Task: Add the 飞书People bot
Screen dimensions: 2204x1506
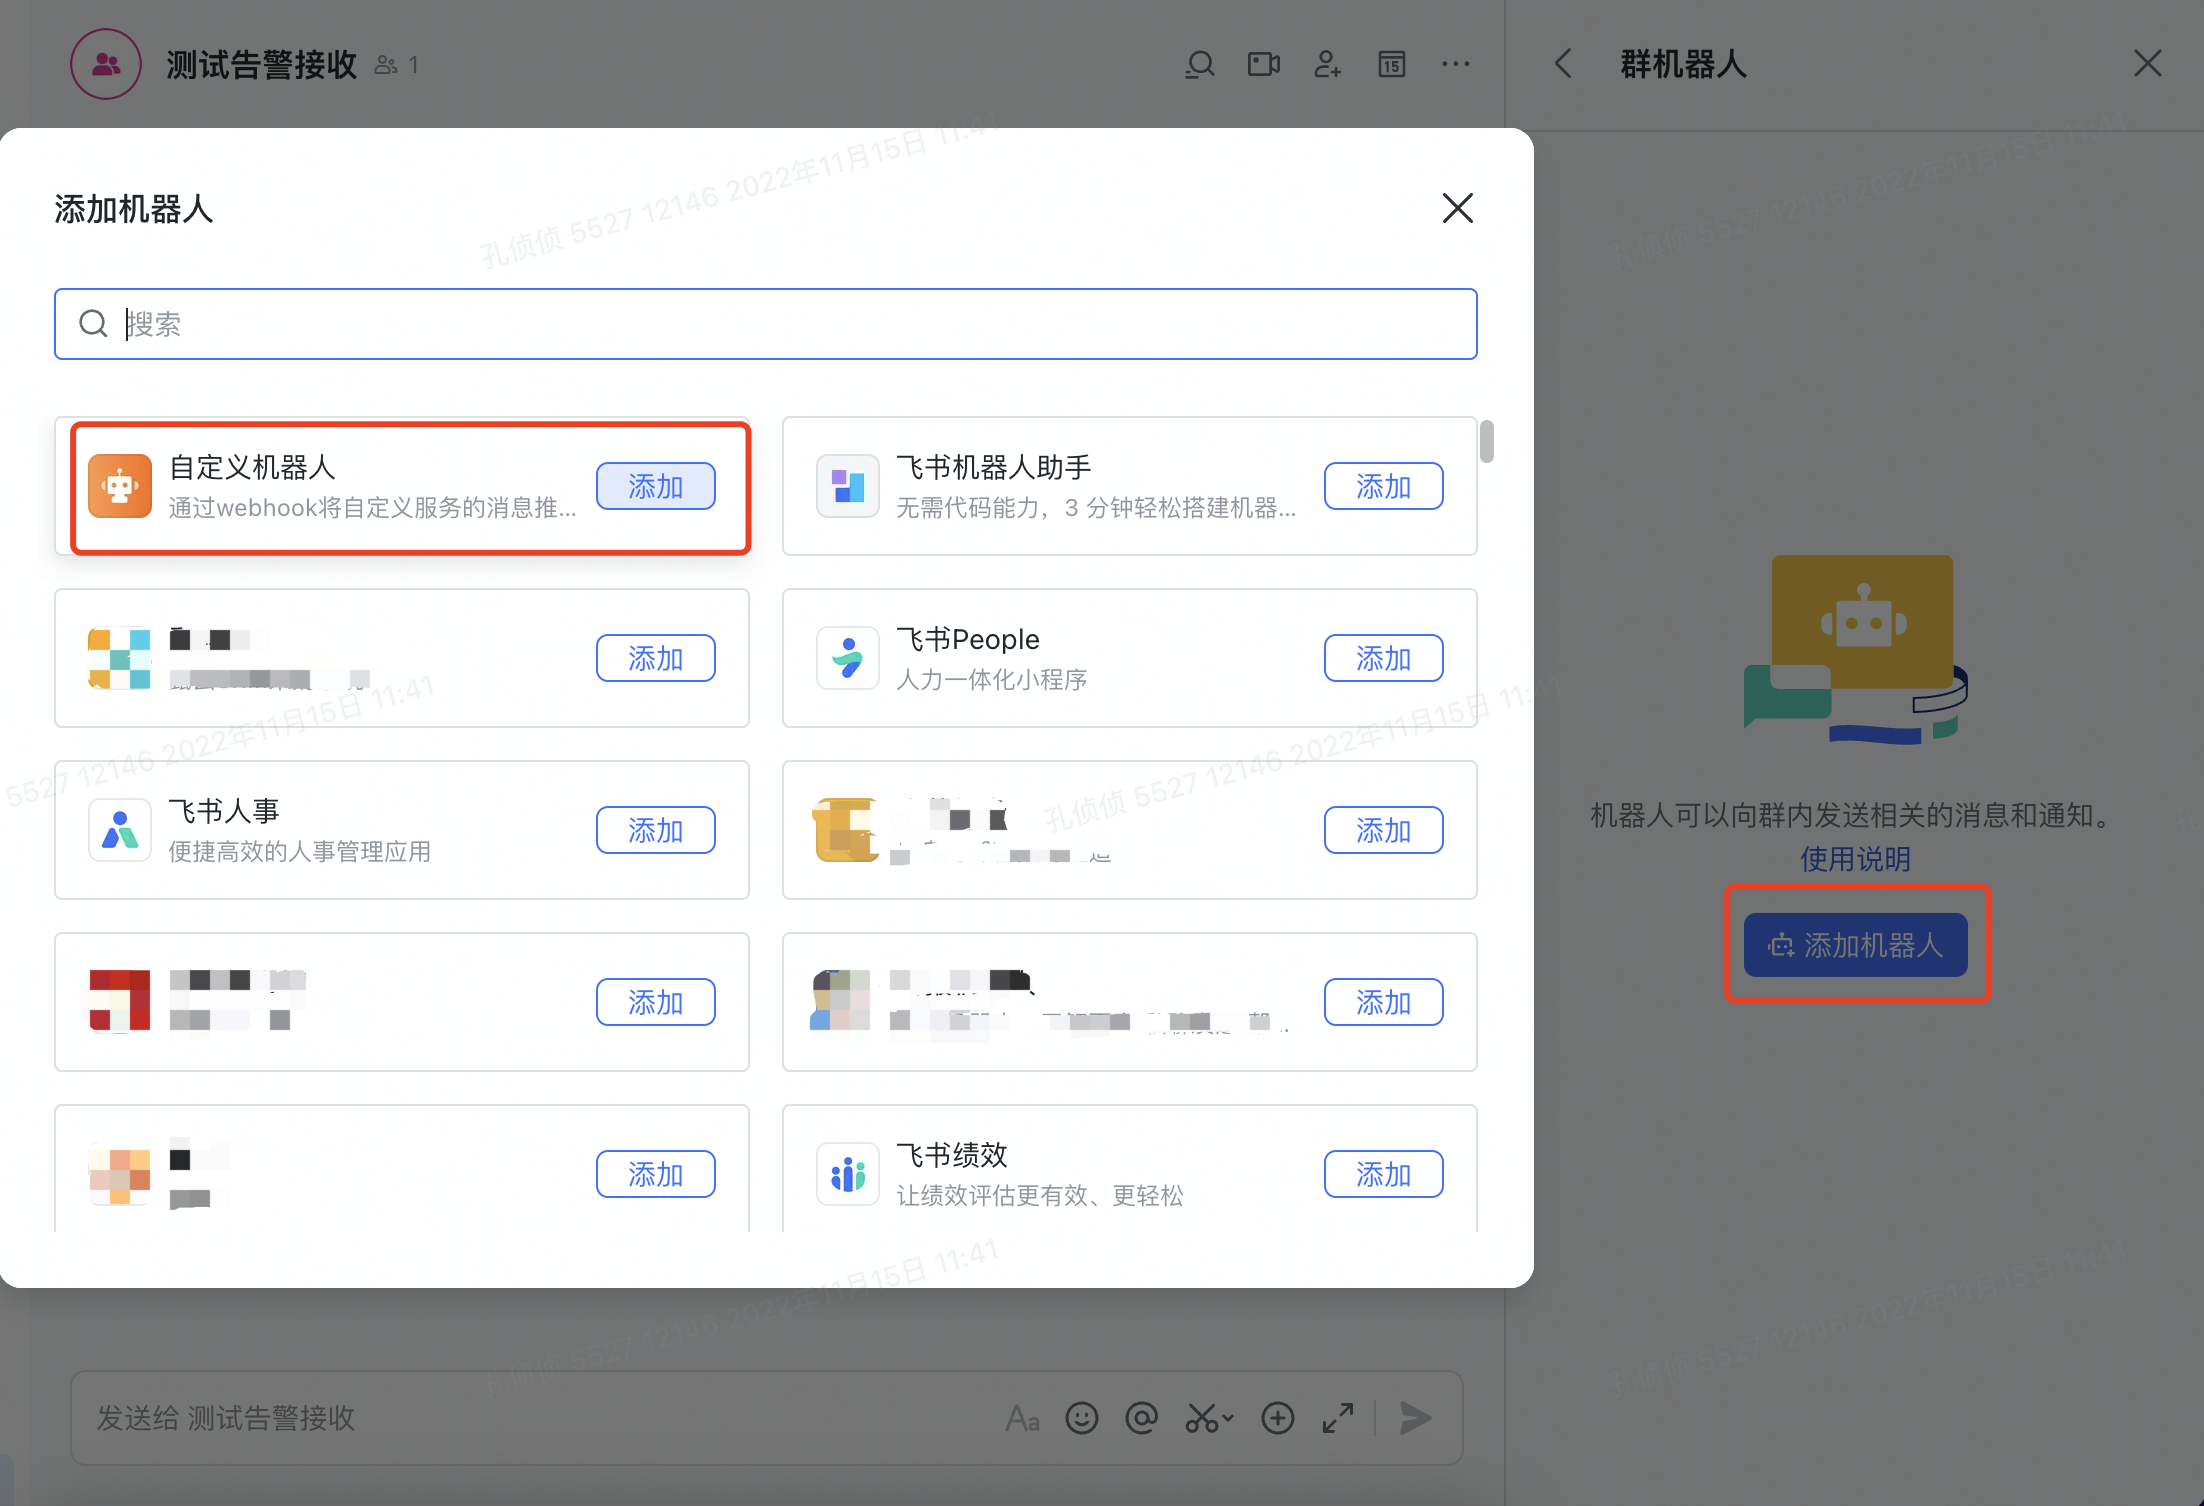Action: (x=1383, y=658)
